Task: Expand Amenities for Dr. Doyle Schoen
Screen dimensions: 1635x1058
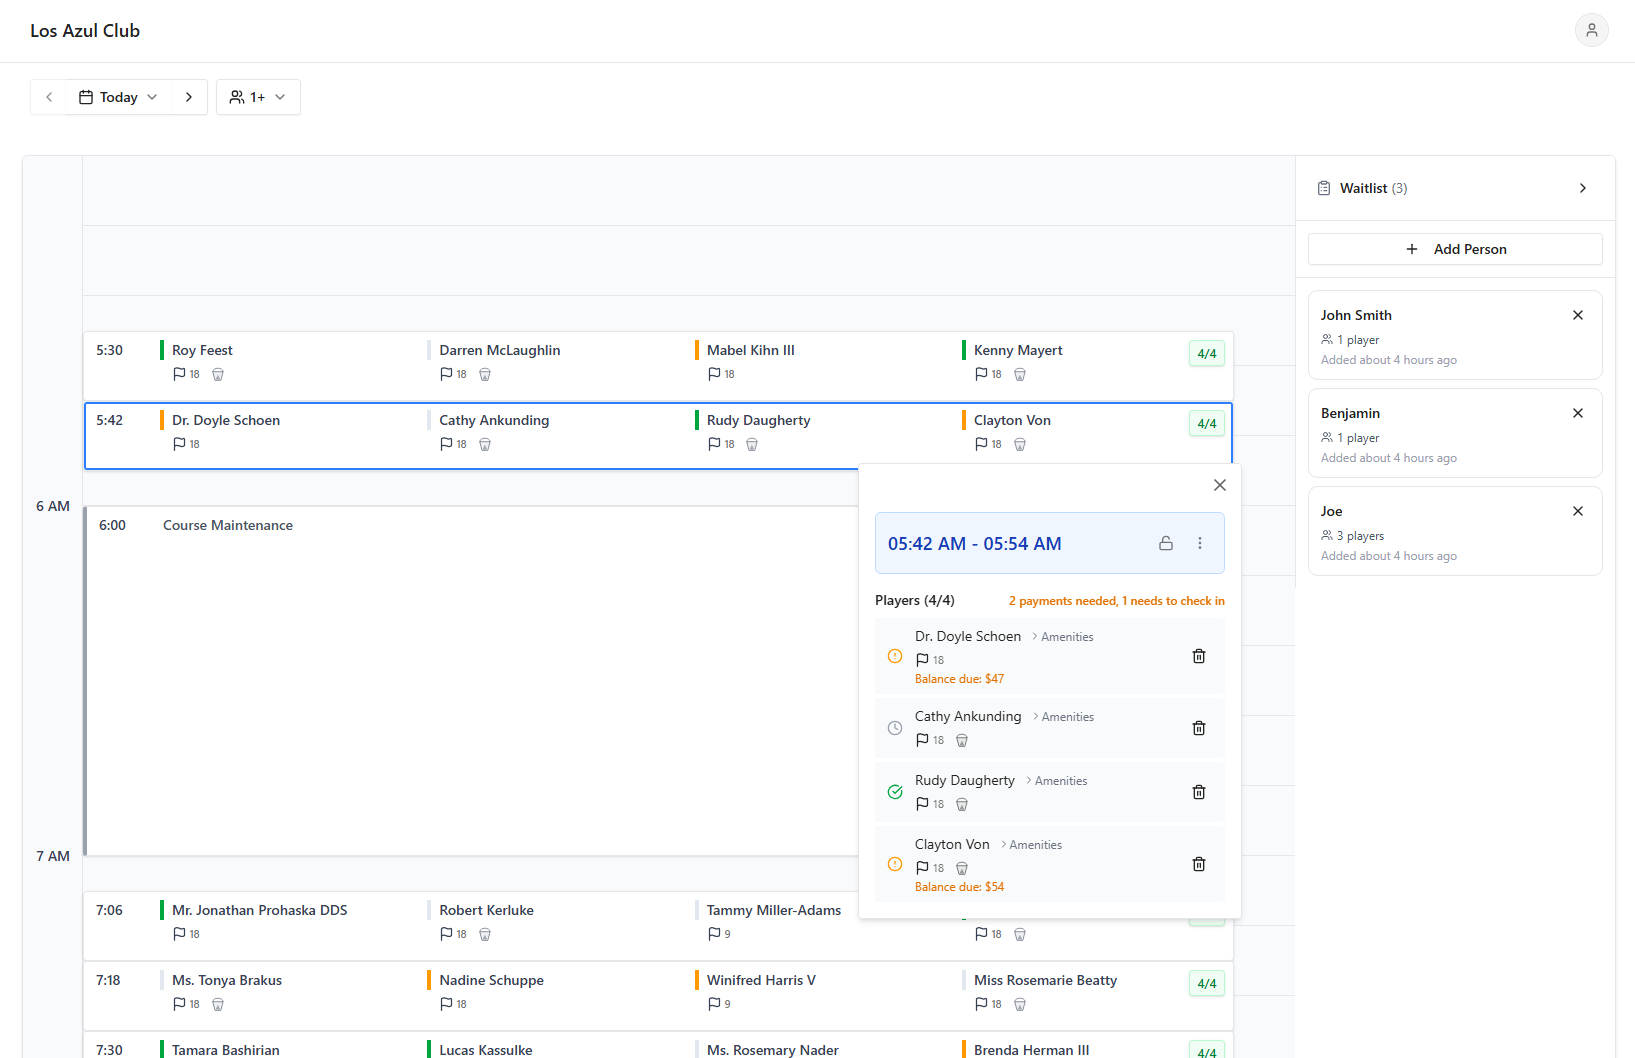Action: point(1062,637)
